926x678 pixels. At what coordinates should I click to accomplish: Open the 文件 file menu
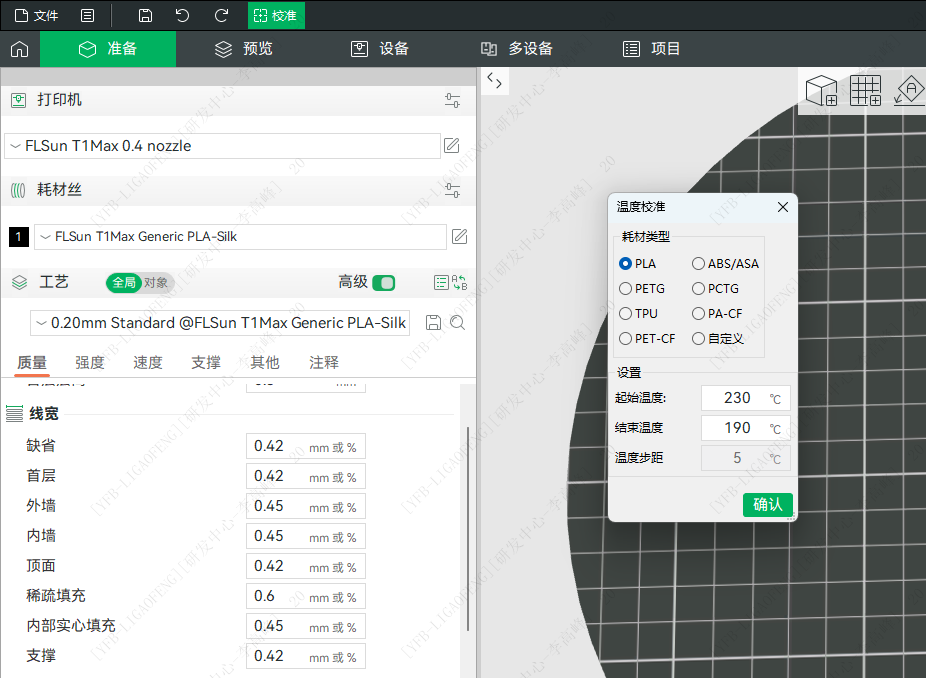(x=37, y=15)
